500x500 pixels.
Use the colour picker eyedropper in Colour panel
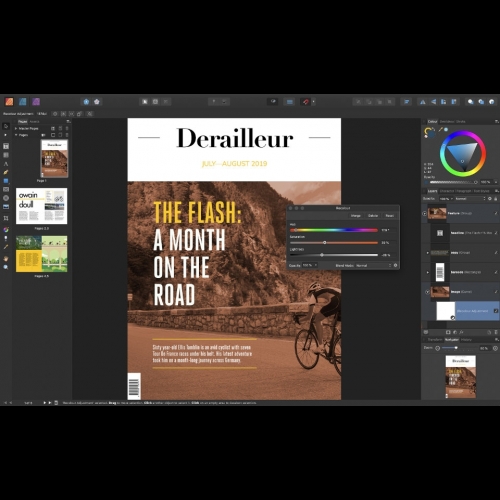[x=441, y=129]
